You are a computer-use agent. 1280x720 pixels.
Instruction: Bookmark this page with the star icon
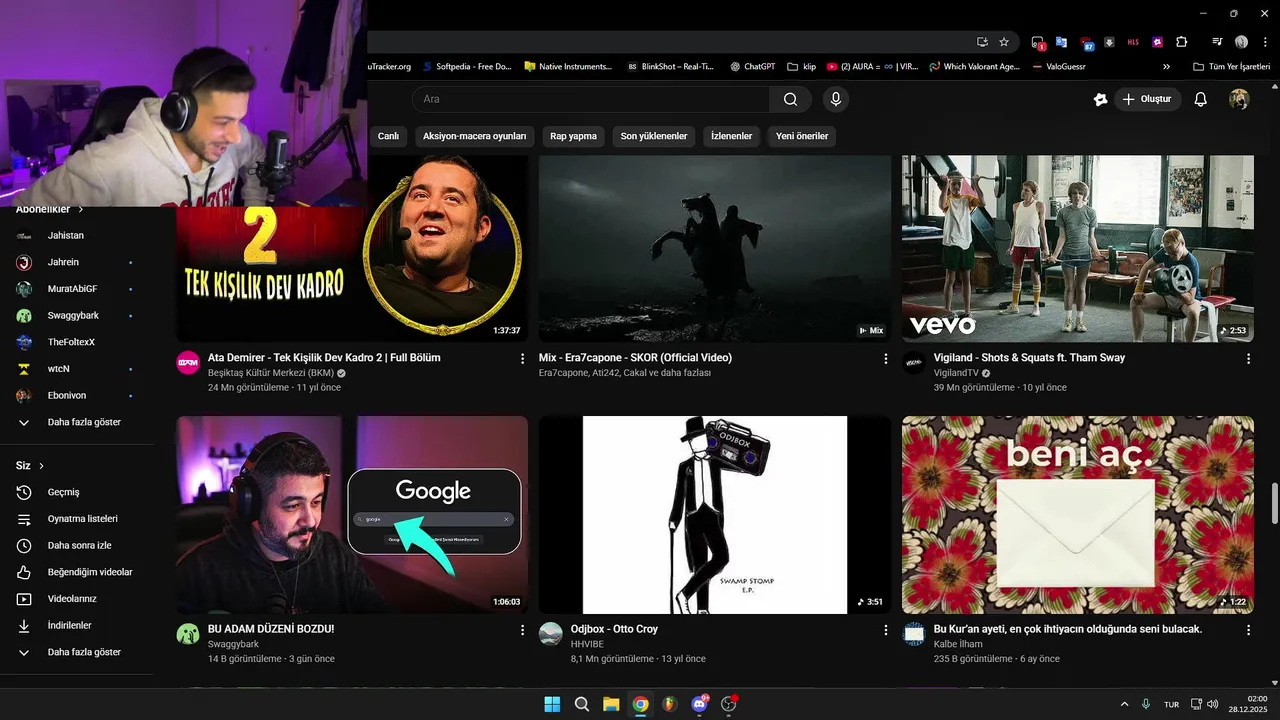[x=1003, y=42]
